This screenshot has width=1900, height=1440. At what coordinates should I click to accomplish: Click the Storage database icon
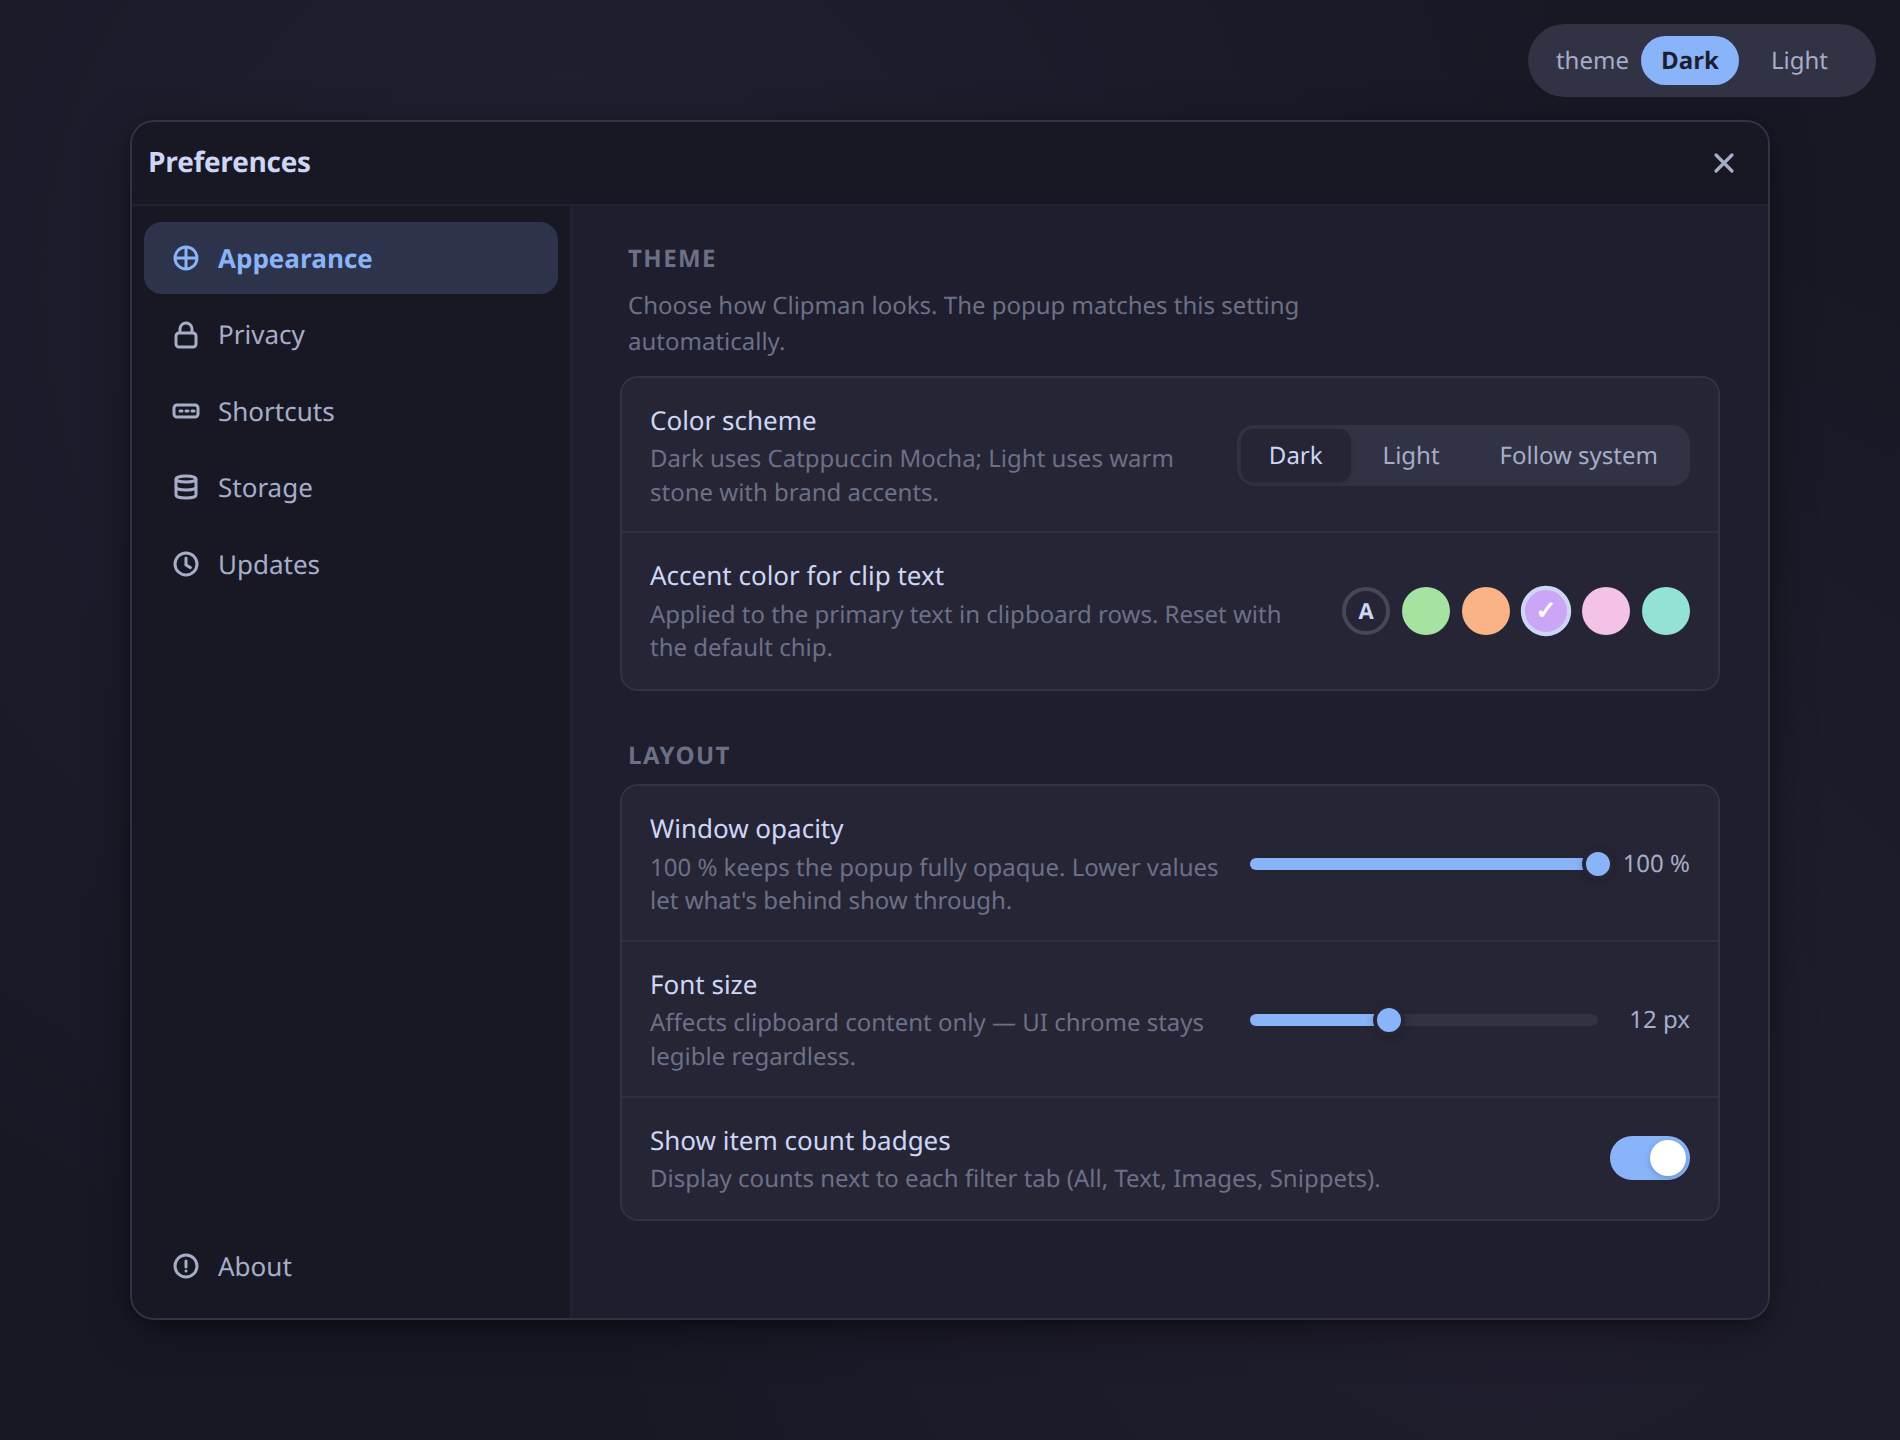[186, 487]
